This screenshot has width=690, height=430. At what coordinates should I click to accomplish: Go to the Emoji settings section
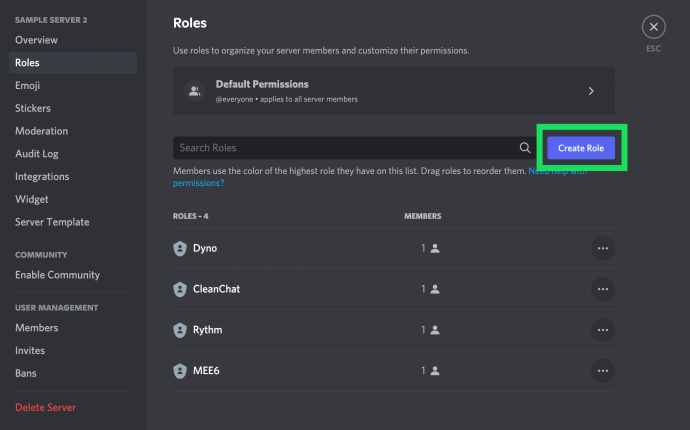[x=28, y=86]
